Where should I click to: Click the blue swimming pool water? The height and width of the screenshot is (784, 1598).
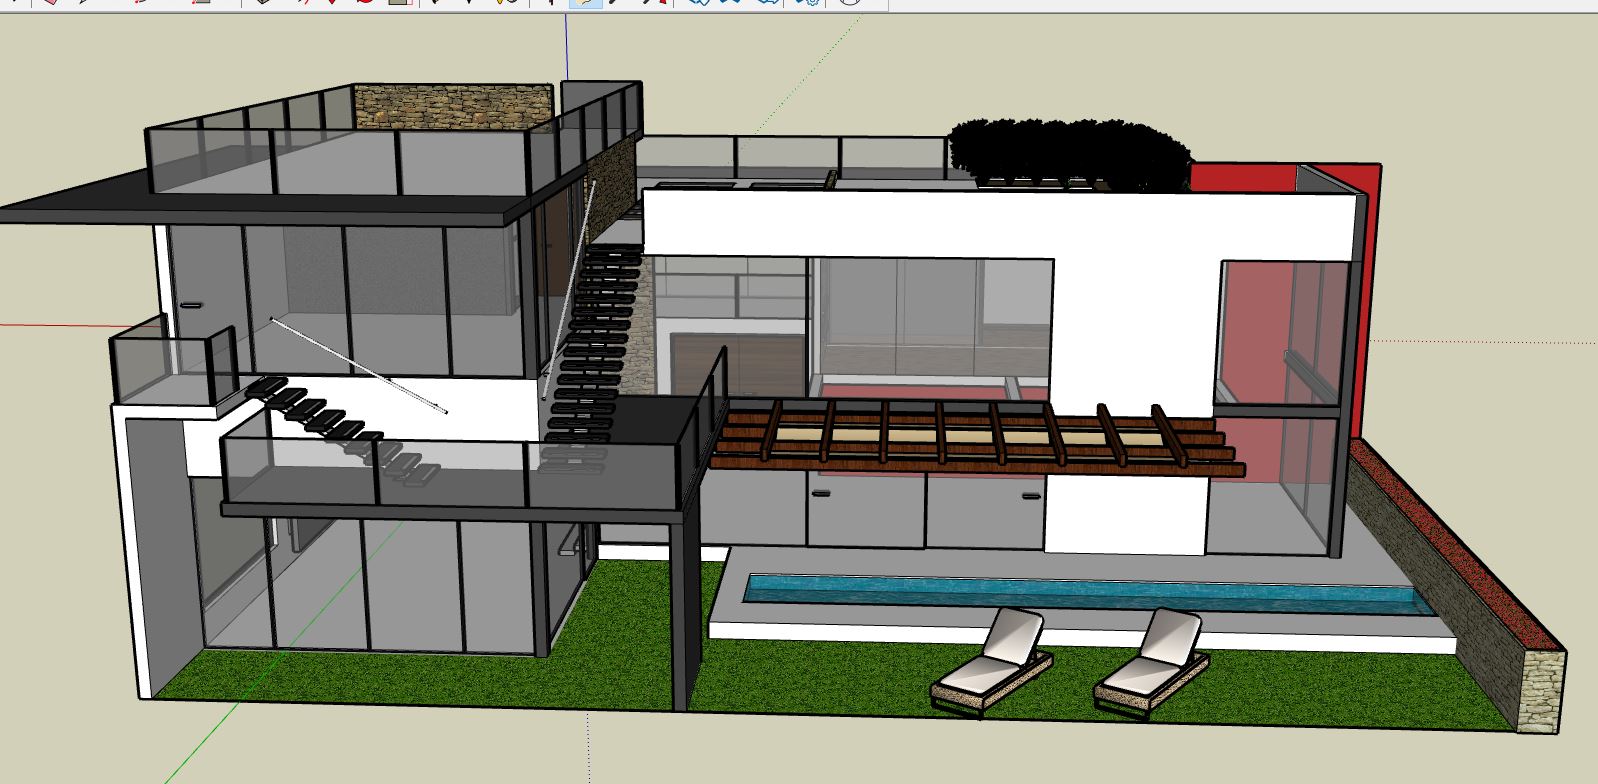click(x=1080, y=594)
